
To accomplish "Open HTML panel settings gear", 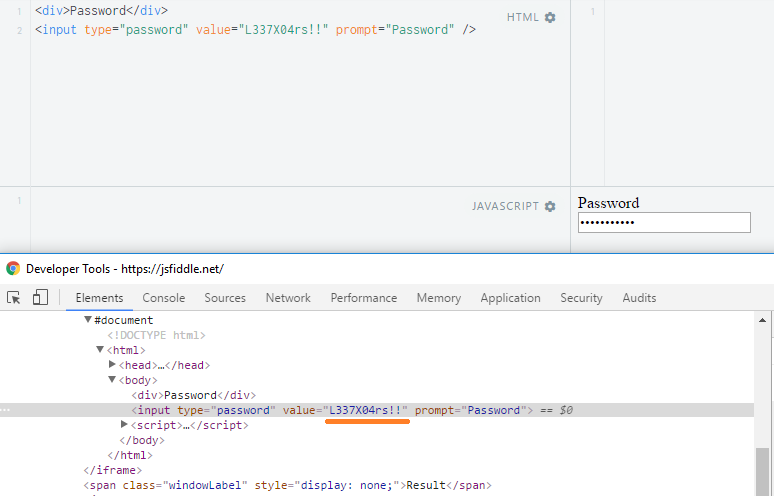I will (x=550, y=17).
